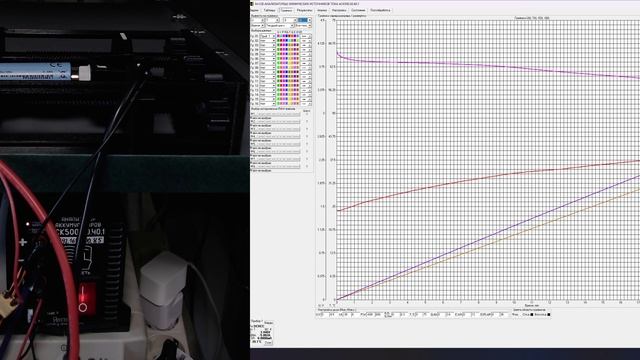Tick the checkbox beside the fourth file-selection row

307,136
